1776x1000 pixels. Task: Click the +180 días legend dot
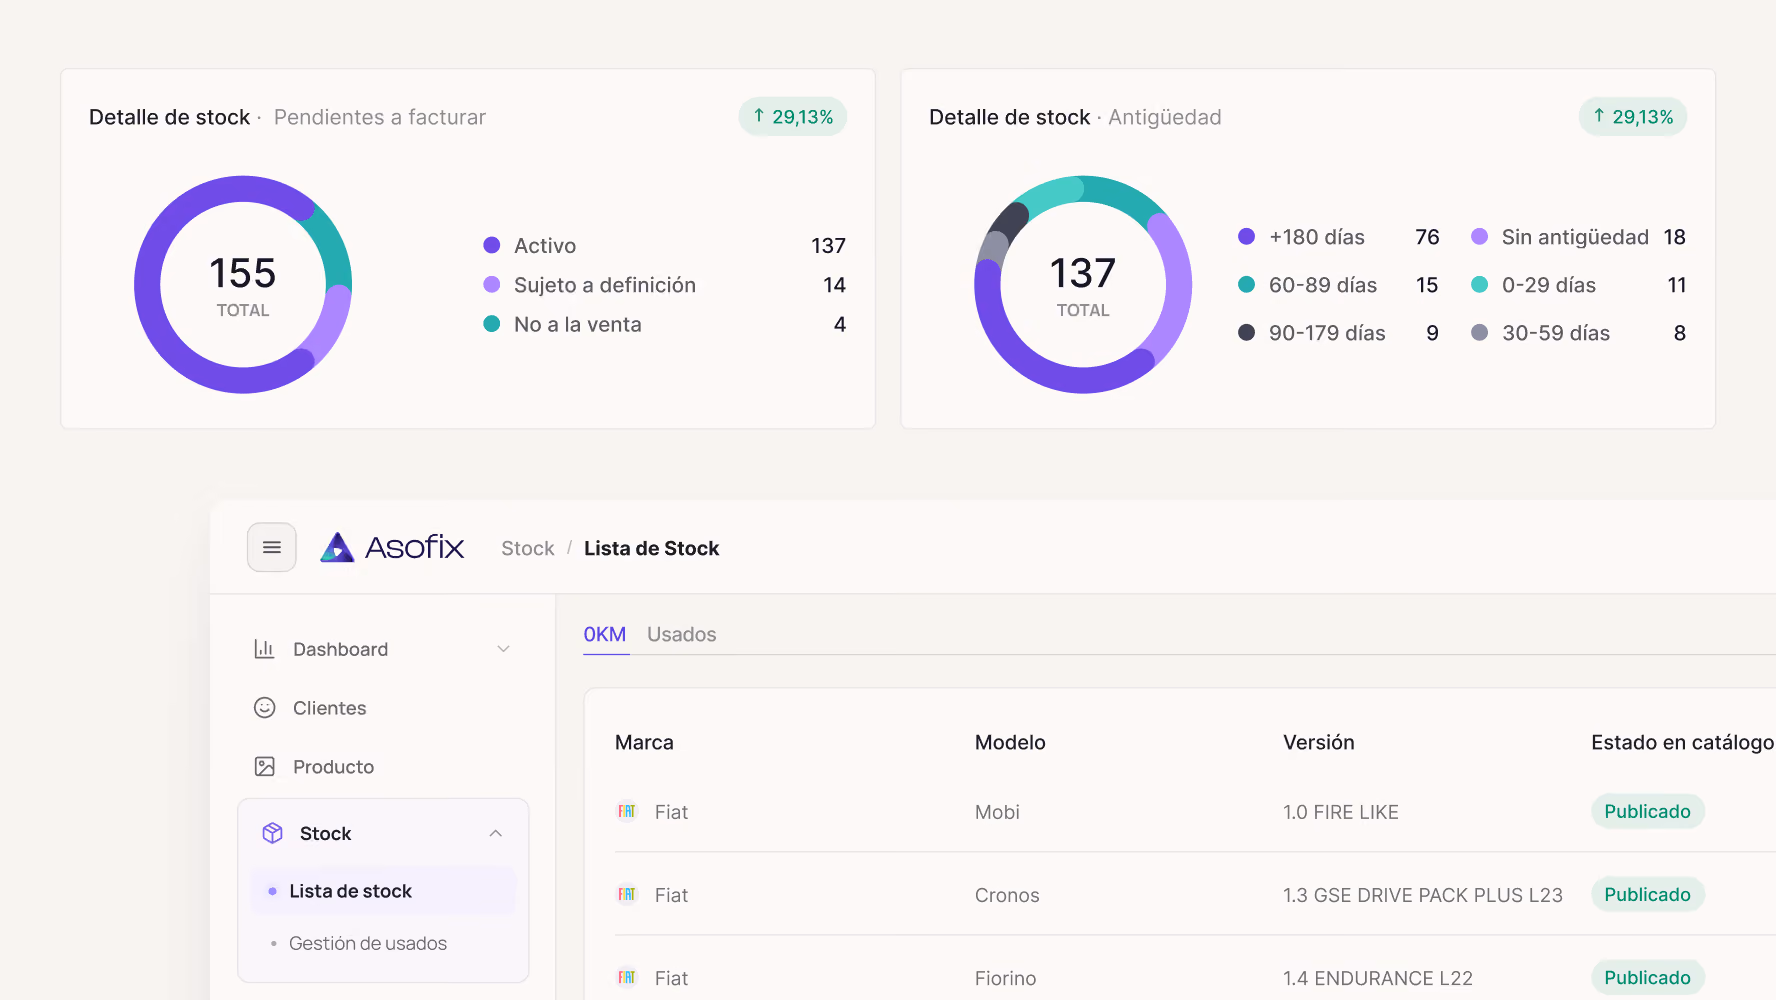pyautogui.click(x=1246, y=236)
